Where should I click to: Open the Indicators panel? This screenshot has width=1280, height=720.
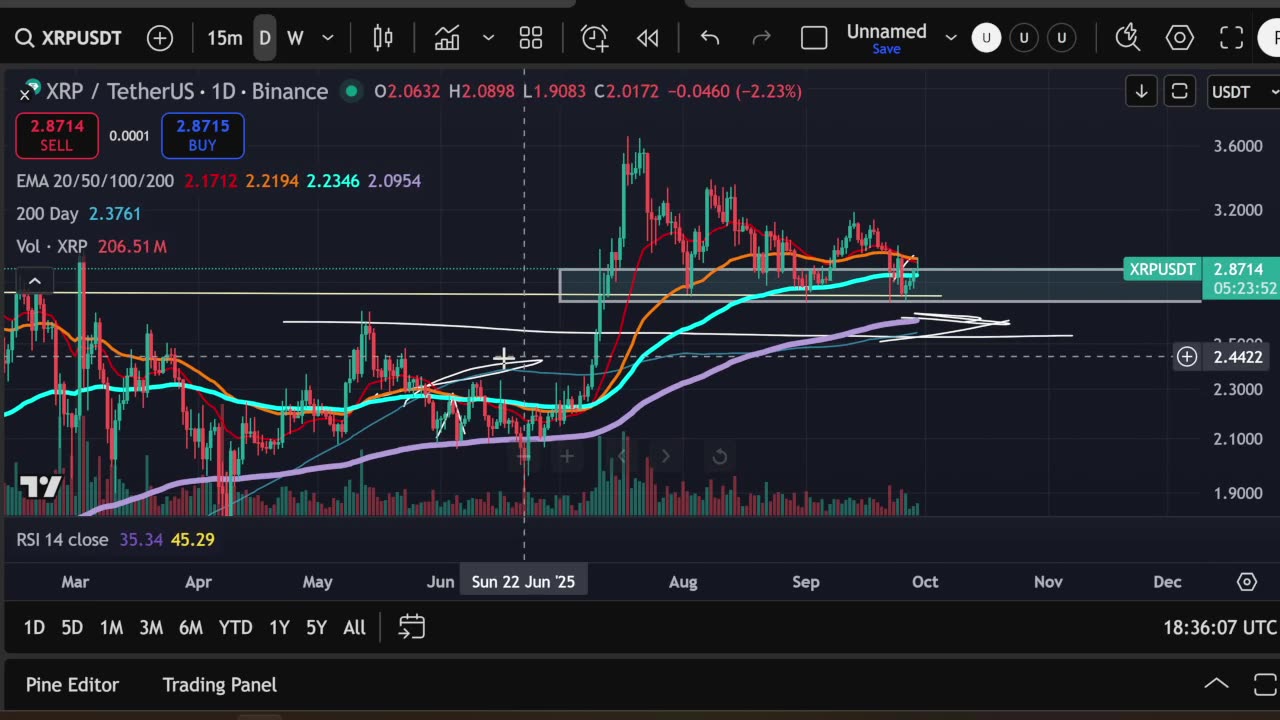coord(447,38)
